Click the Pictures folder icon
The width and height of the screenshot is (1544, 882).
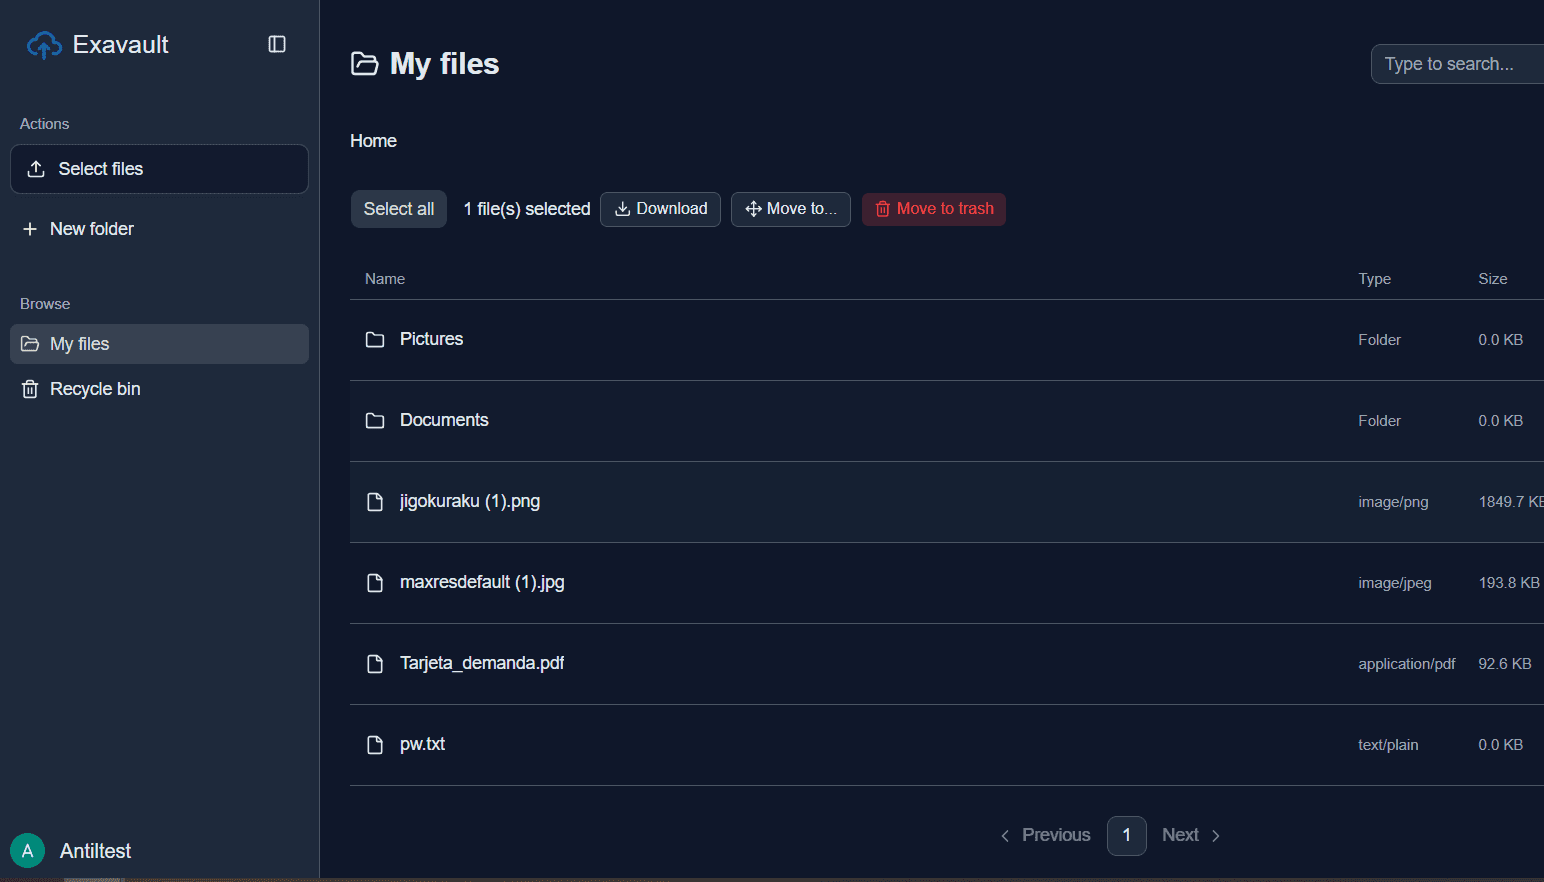(x=375, y=340)
